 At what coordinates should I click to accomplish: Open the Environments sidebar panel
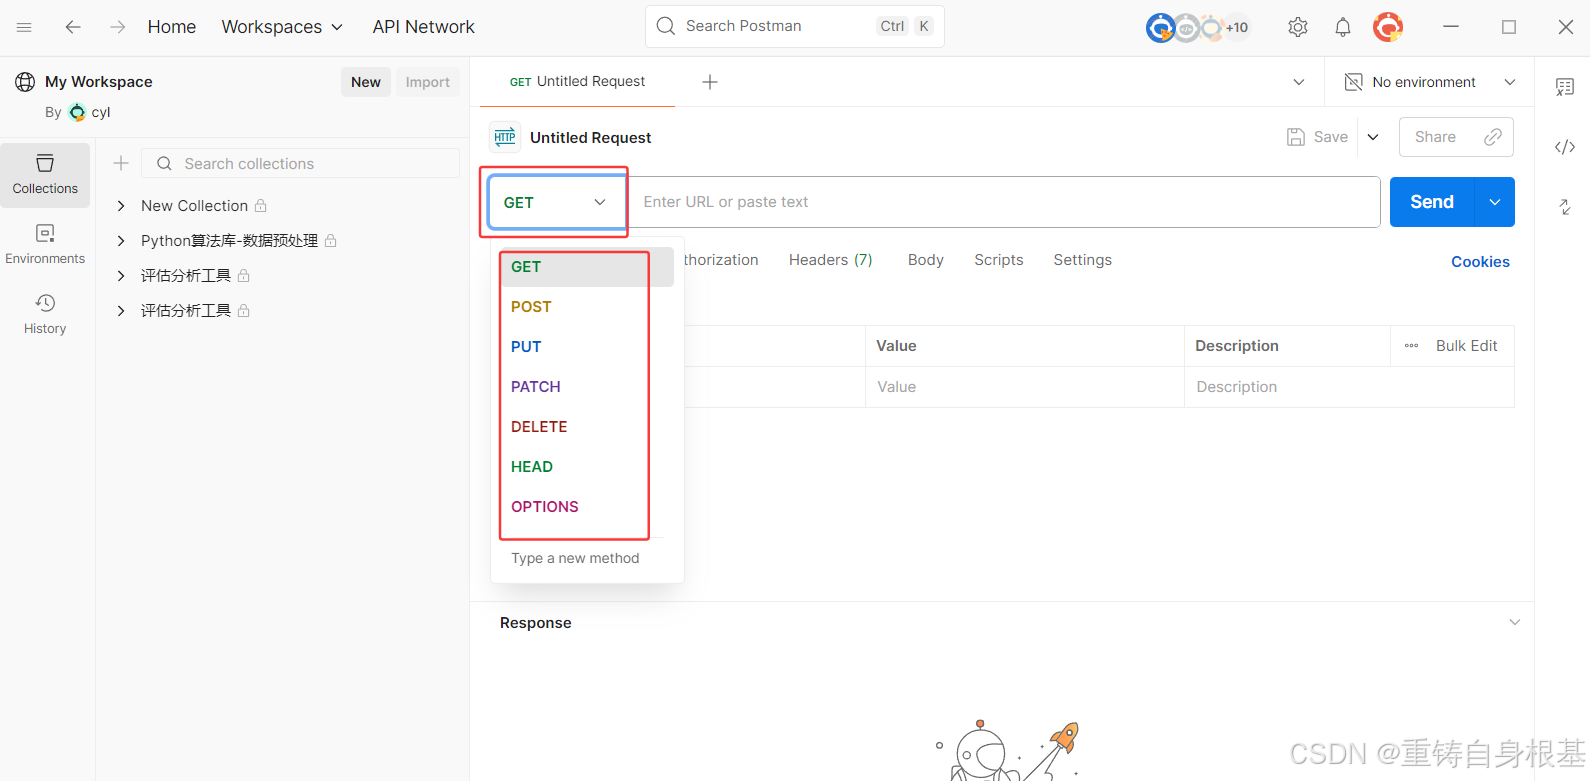tap(45, 244)
